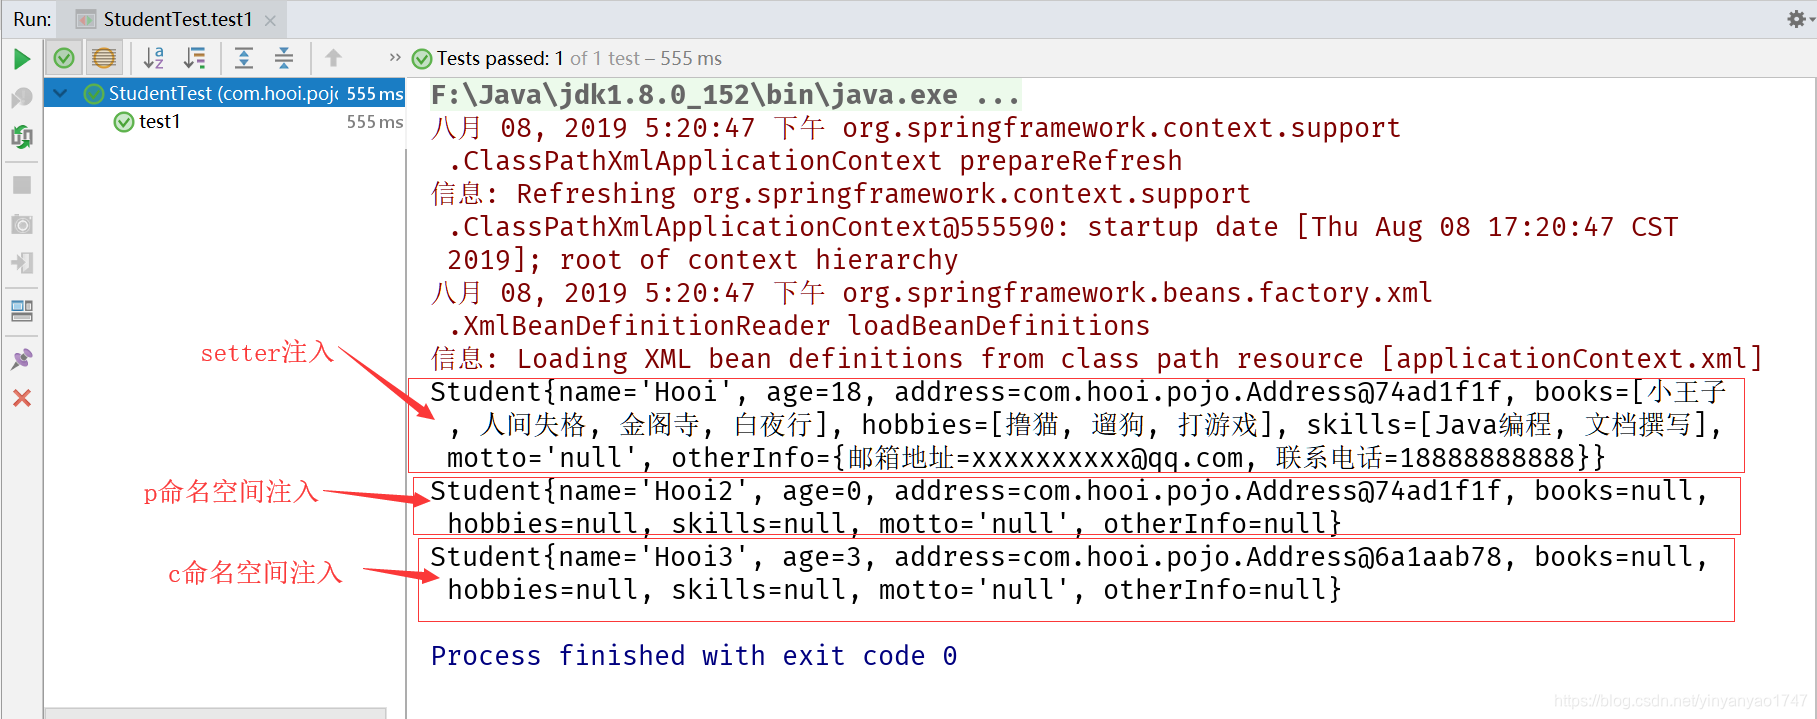This screenshot has height=719, width=1817.
Task: Pin the tab with the pin icon
Action: tap(22, 359)
